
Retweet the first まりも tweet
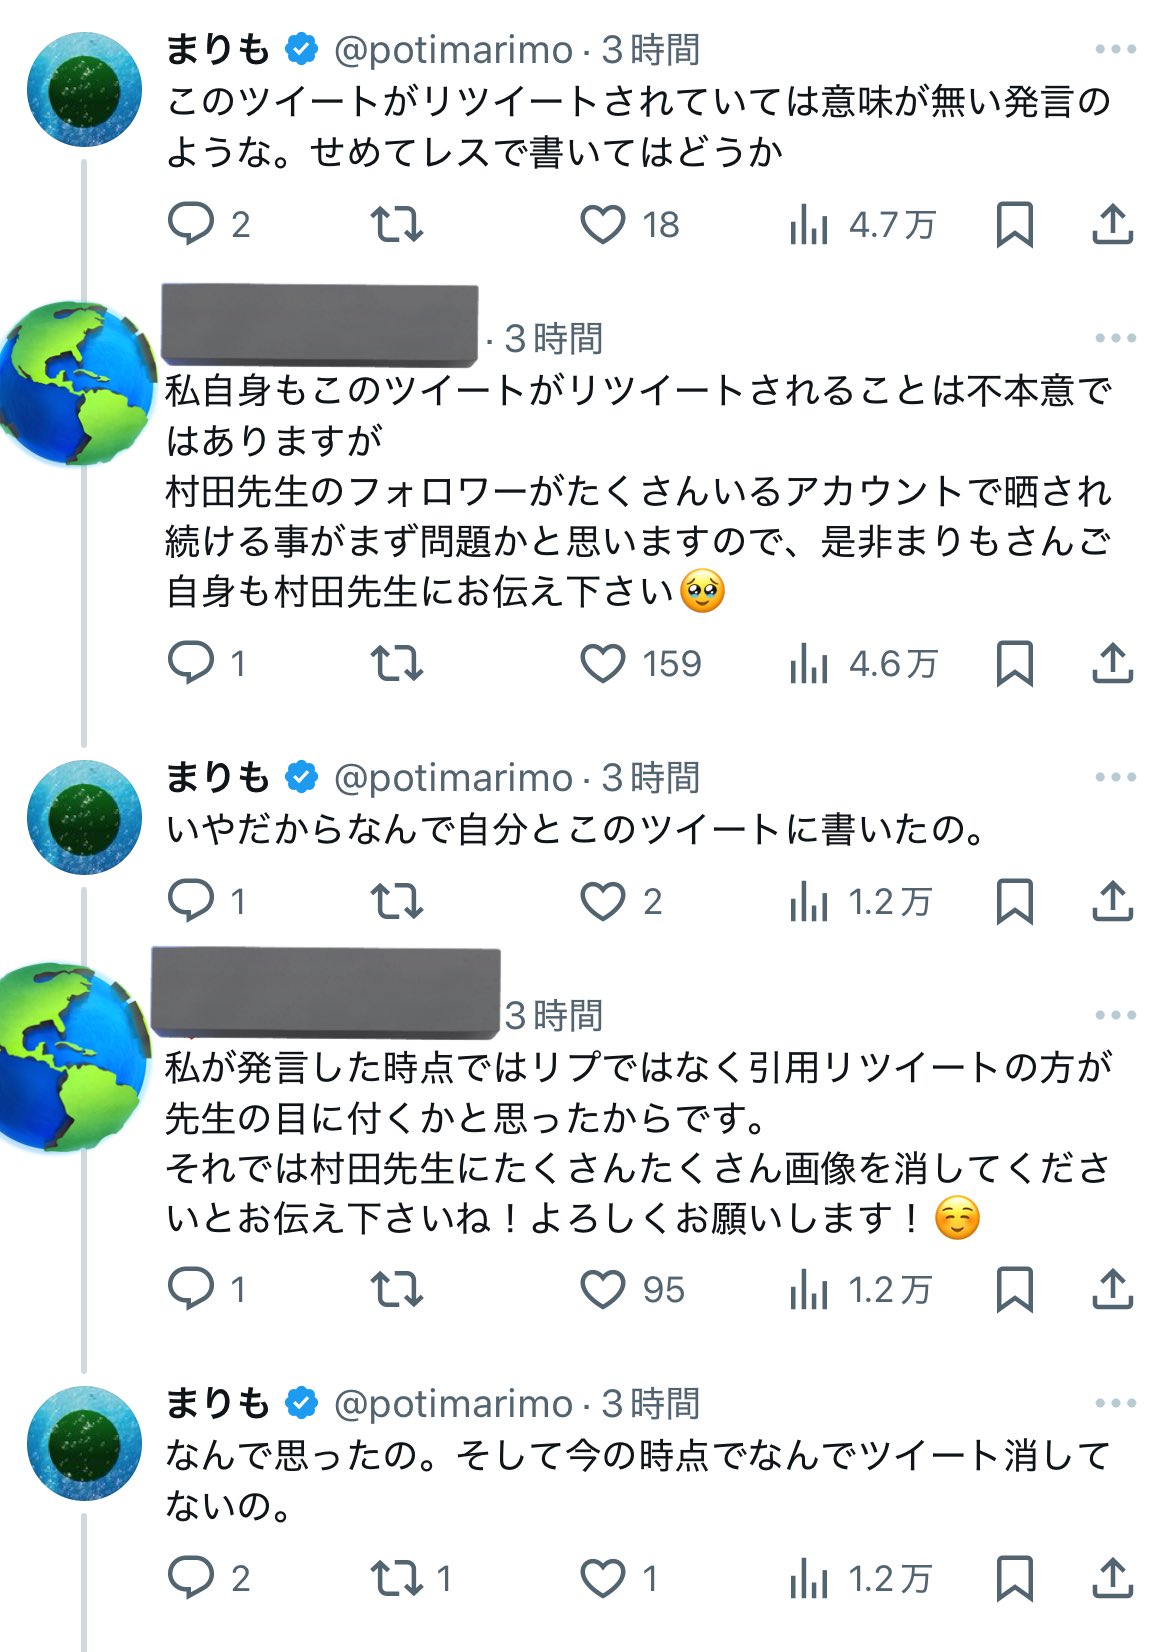coord(397,224)
